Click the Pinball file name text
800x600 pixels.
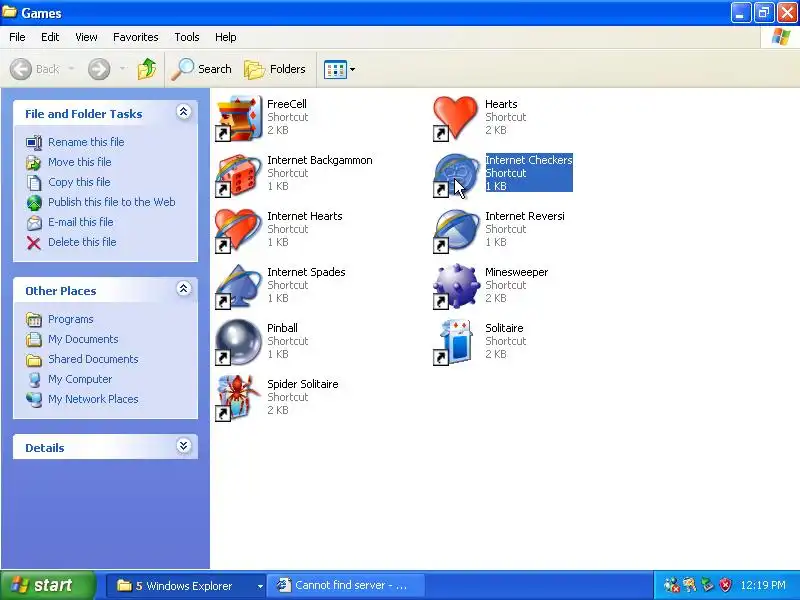pos(282,328)
